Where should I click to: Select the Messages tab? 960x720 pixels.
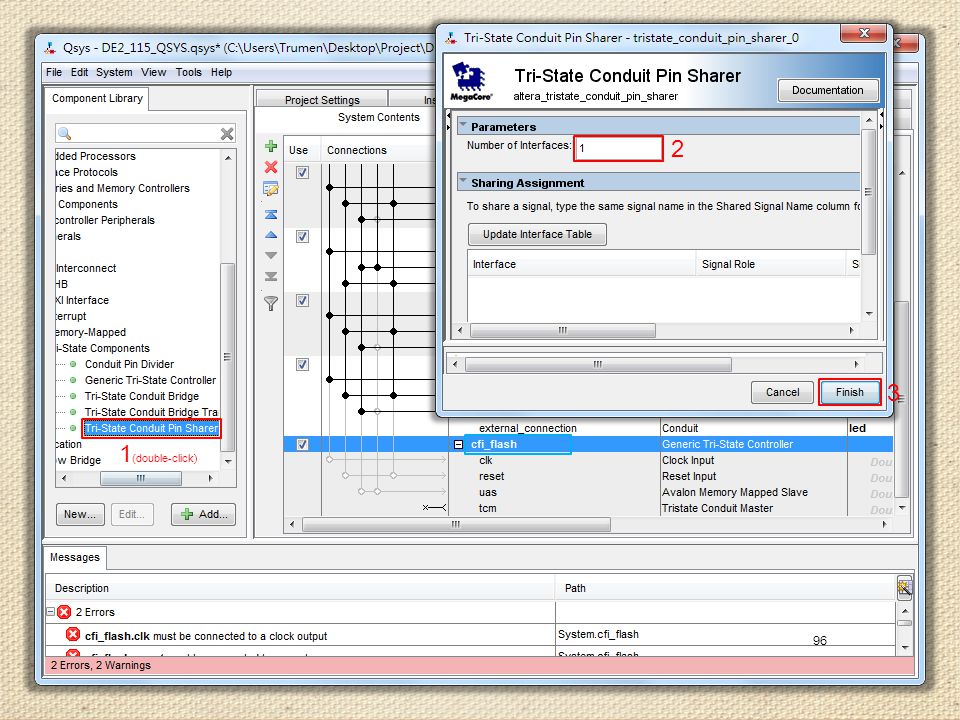(x=75, y=557)
